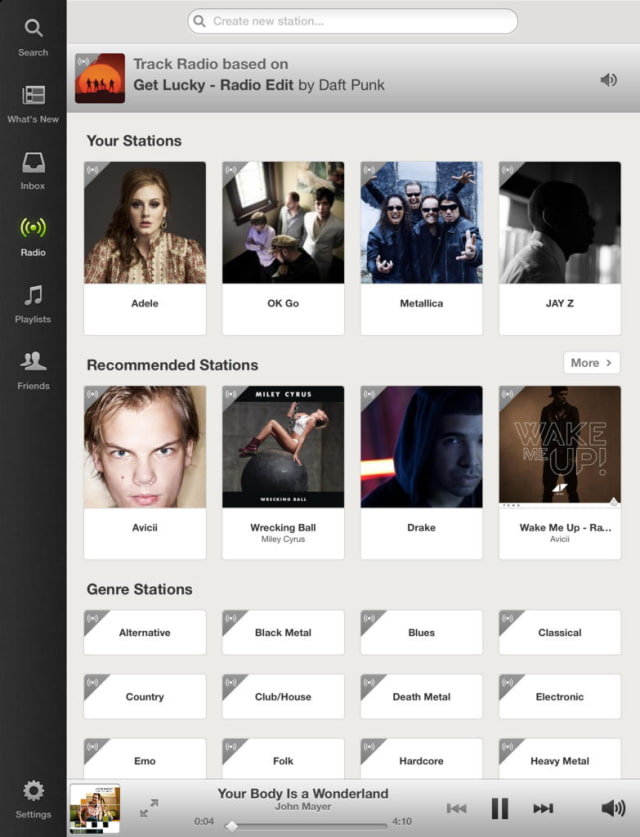This screenshot has height=837, width=640.
Task: Click the Create new station search field
Action: point(352,21)
